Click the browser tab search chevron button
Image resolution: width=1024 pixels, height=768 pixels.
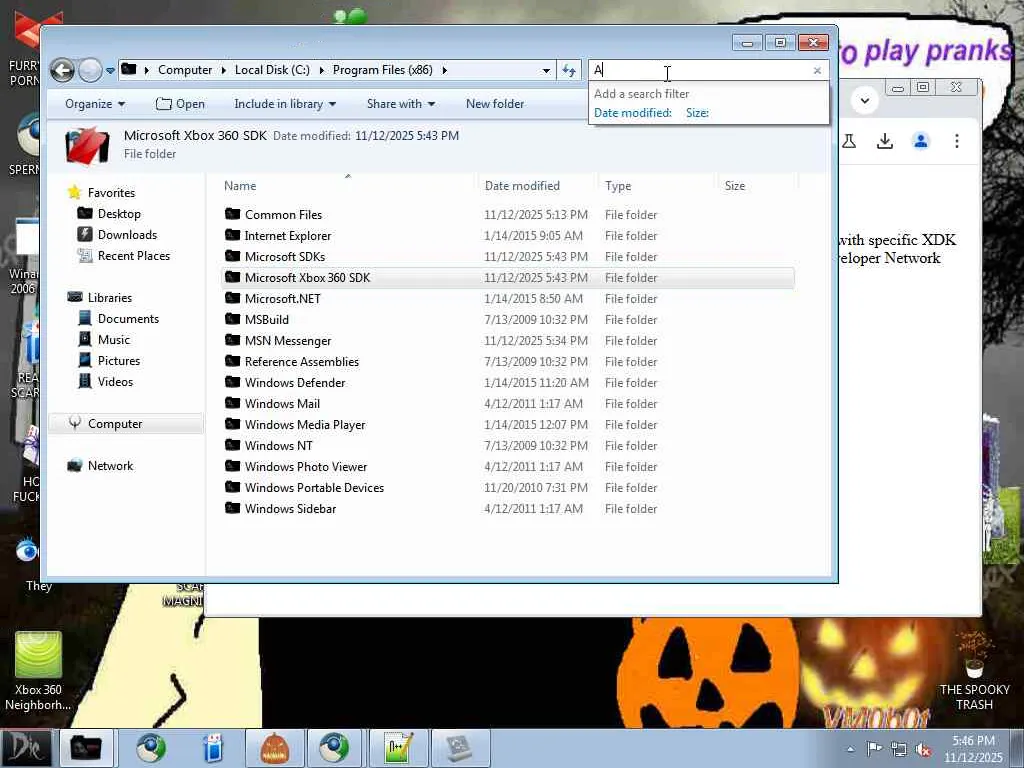tap(865, 101)
